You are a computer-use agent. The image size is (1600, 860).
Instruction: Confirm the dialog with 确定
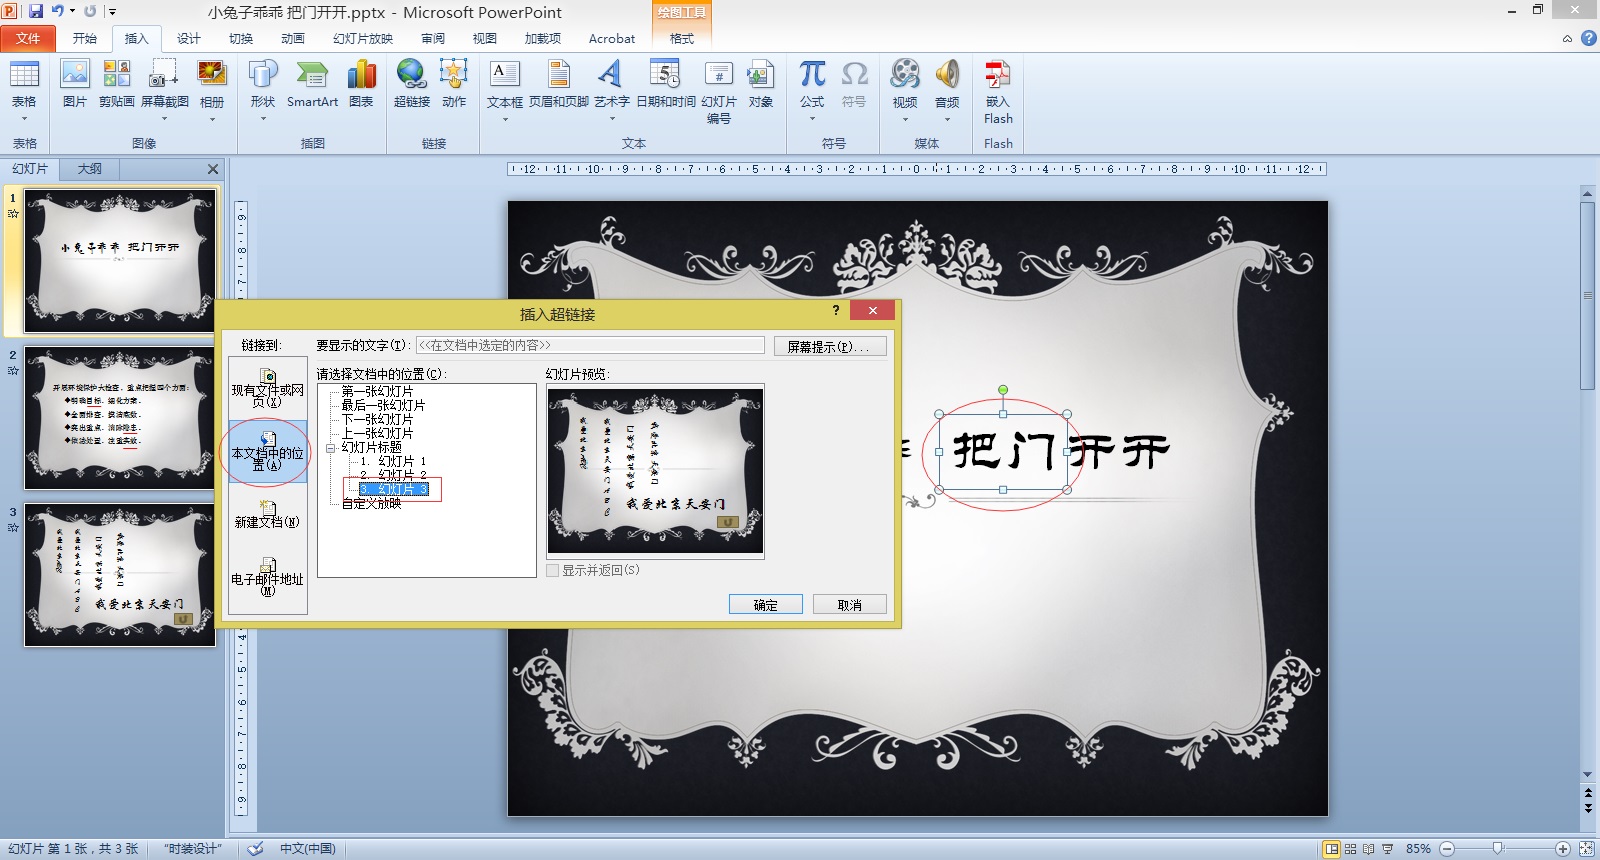click(765, 605)
